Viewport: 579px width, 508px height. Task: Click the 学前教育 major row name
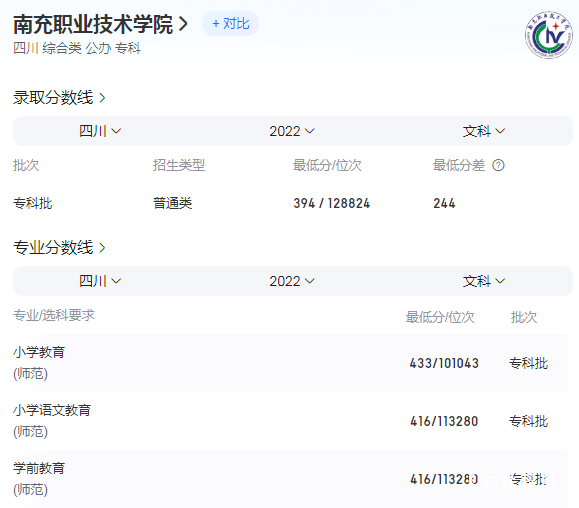[39, 468]
